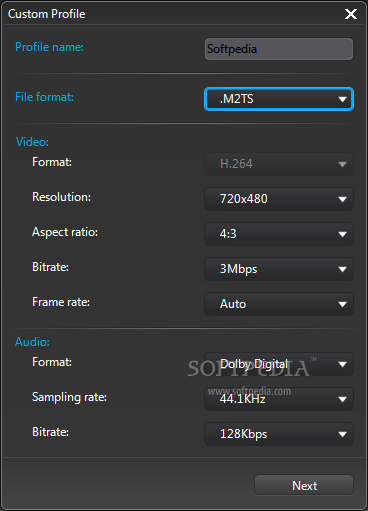Expand the 128Kbps audio Bitrate dropdown
Image resolution: width=368 pixels, height=511 pixels.
(279, 434)
